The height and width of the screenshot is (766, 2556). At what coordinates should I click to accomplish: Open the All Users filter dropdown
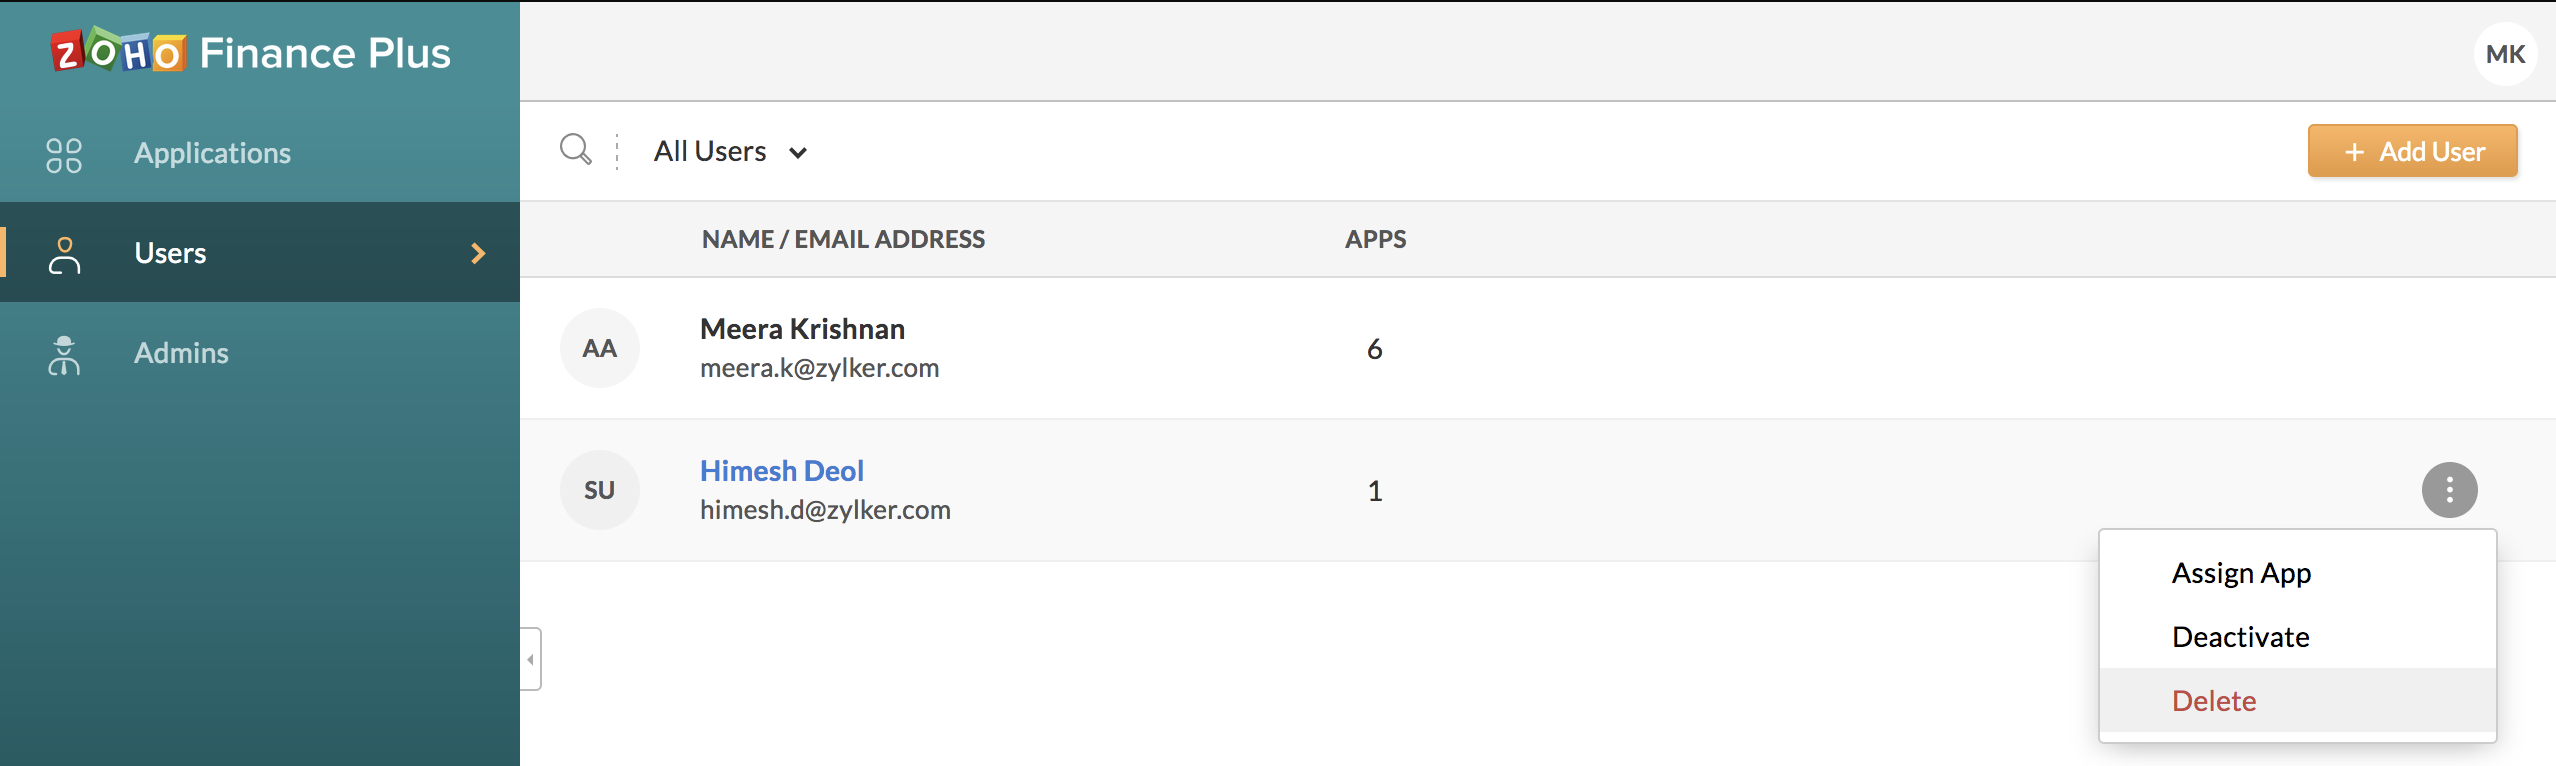pyautogui.click(x=730, y=152)
